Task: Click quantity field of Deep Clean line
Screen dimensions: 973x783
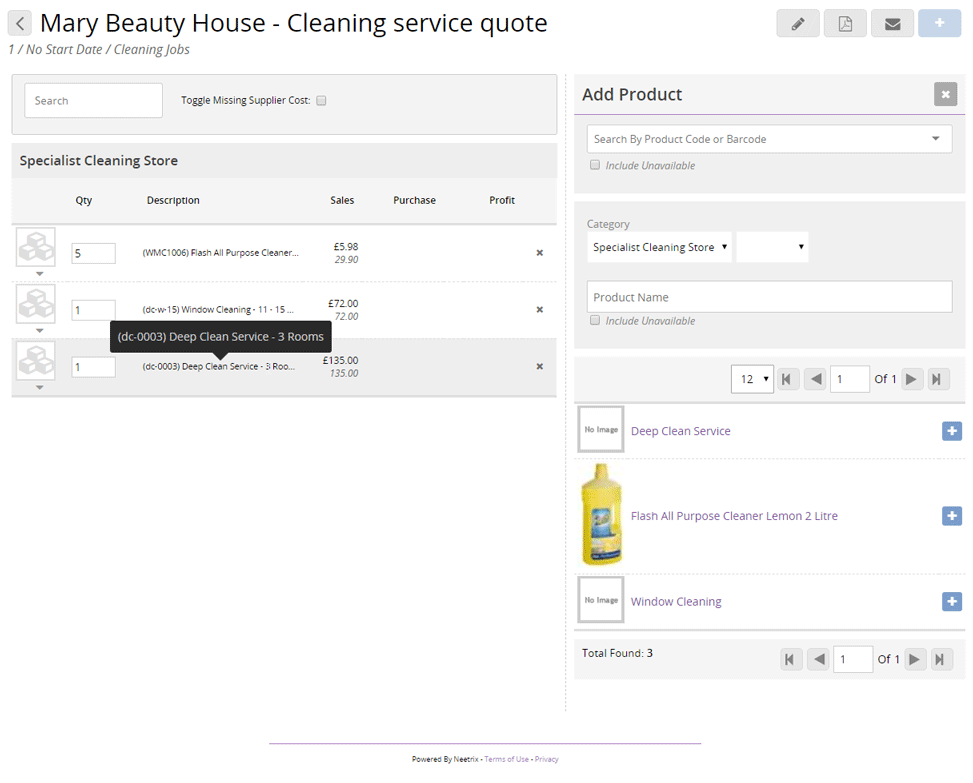Action: [93, 367]
